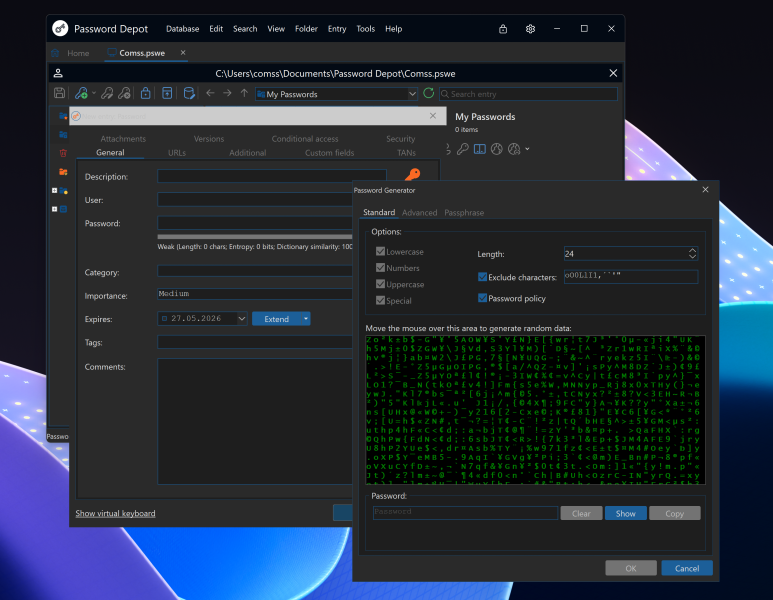Click Cancel in Password Generator
773x600 pixels.
click(x=687, y=568)
